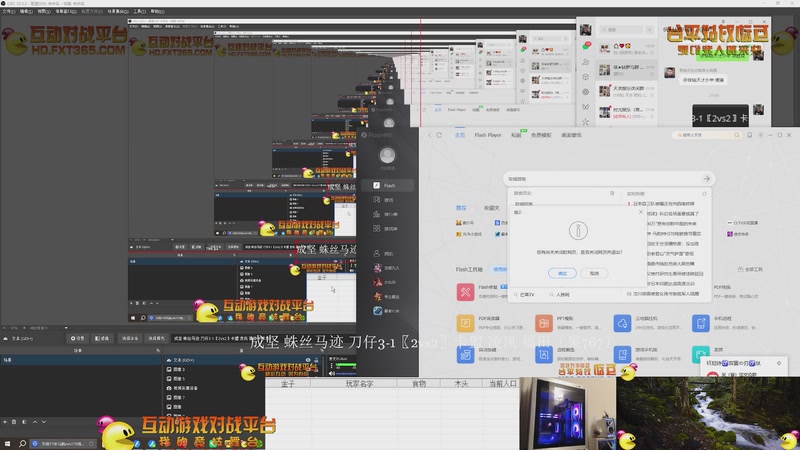Image resolution: width=800 pixels, height=450 pixels.
Task: Select the 图像 5 source
Action: [x=179, y=379]
